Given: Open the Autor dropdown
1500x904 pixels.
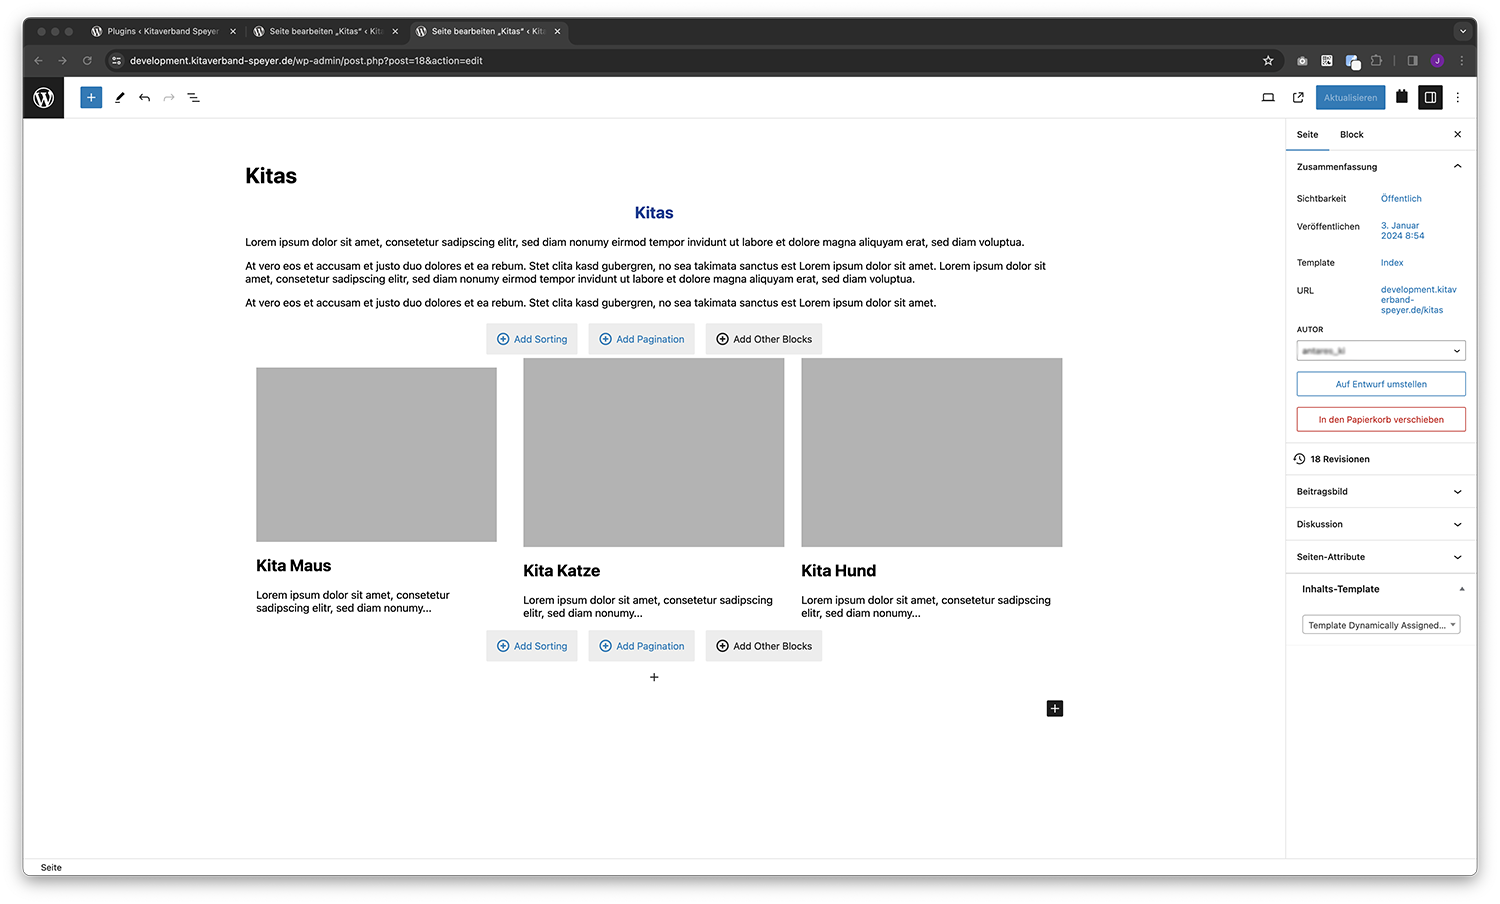Looking at the screenshot, I should pyautogui.click(x=1381, y=351).
